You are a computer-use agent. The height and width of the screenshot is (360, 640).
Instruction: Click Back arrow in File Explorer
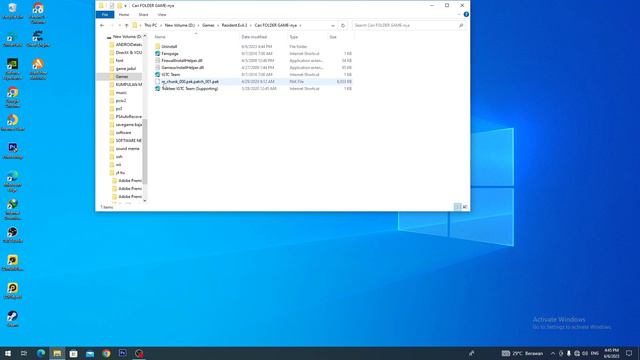(x=102, y=25)
